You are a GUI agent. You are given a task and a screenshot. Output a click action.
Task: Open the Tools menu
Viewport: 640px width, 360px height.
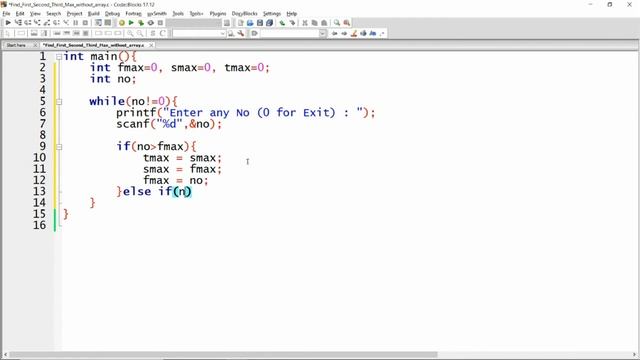tap(178, 13)
